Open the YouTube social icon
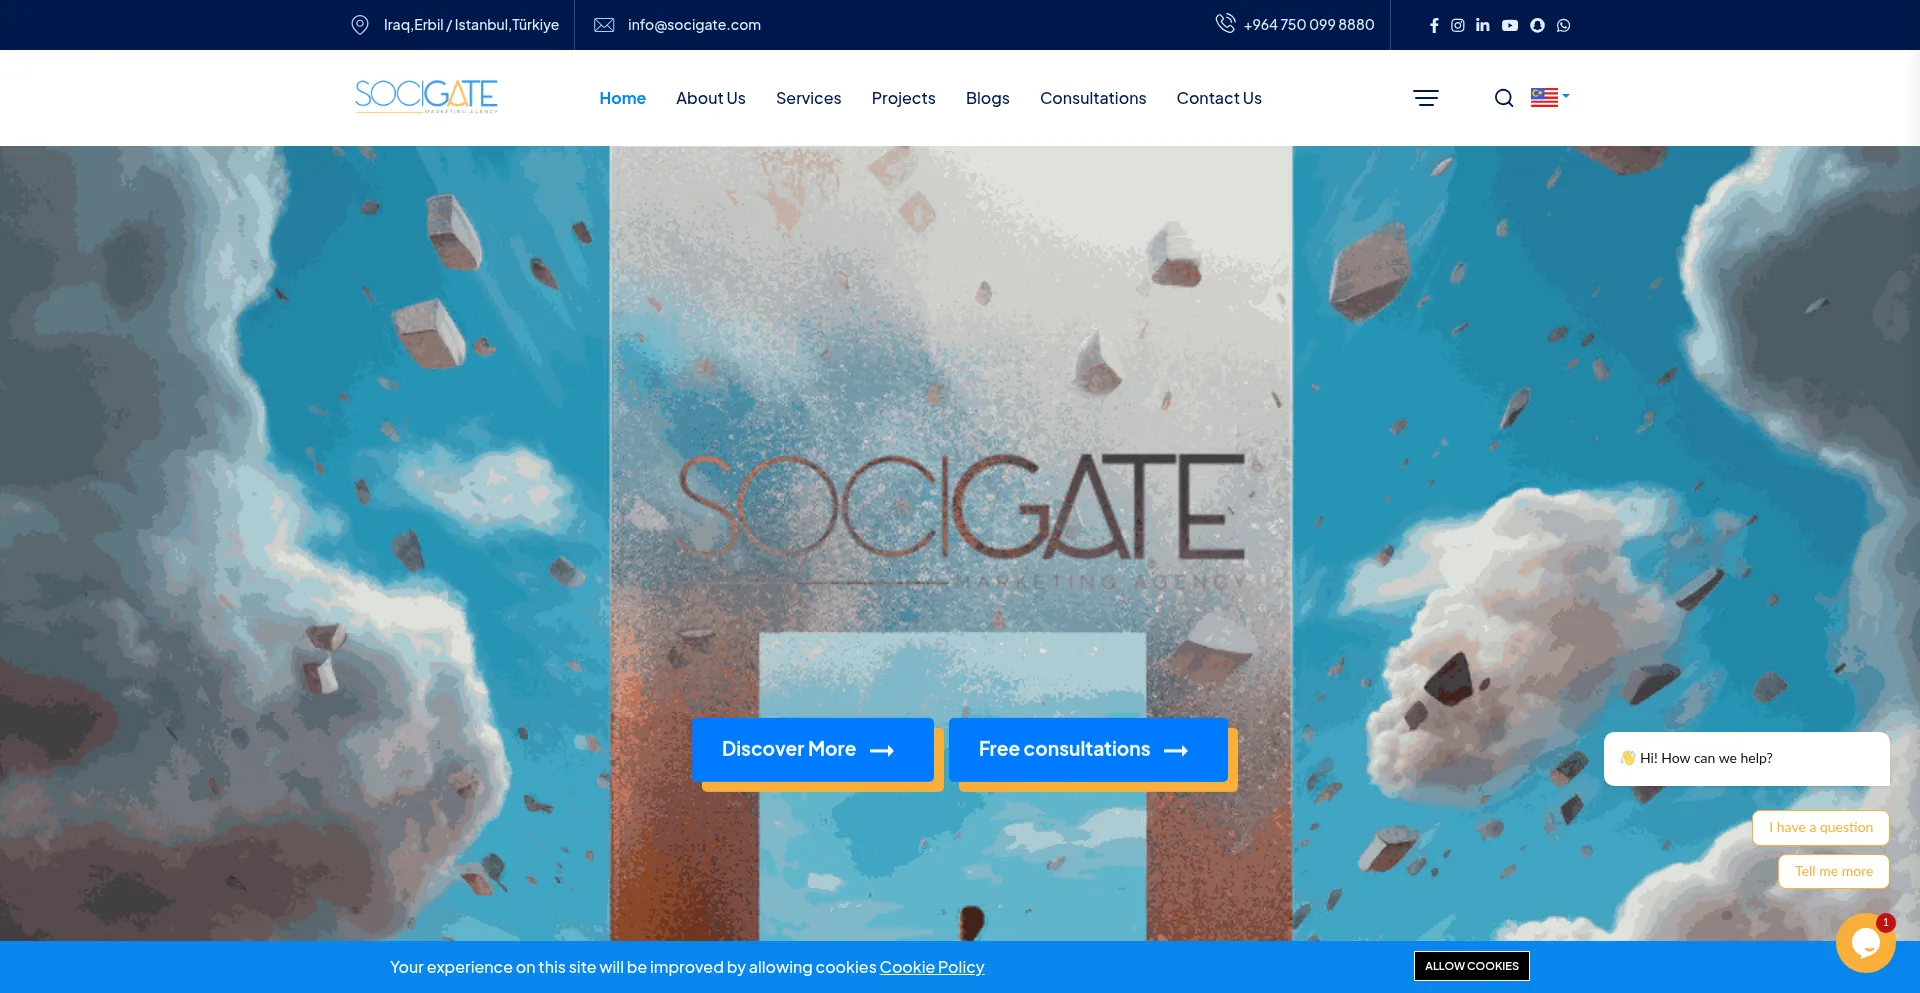Screen dimensions: 1920x993 pyautogui.click(x=1510, y=25)
